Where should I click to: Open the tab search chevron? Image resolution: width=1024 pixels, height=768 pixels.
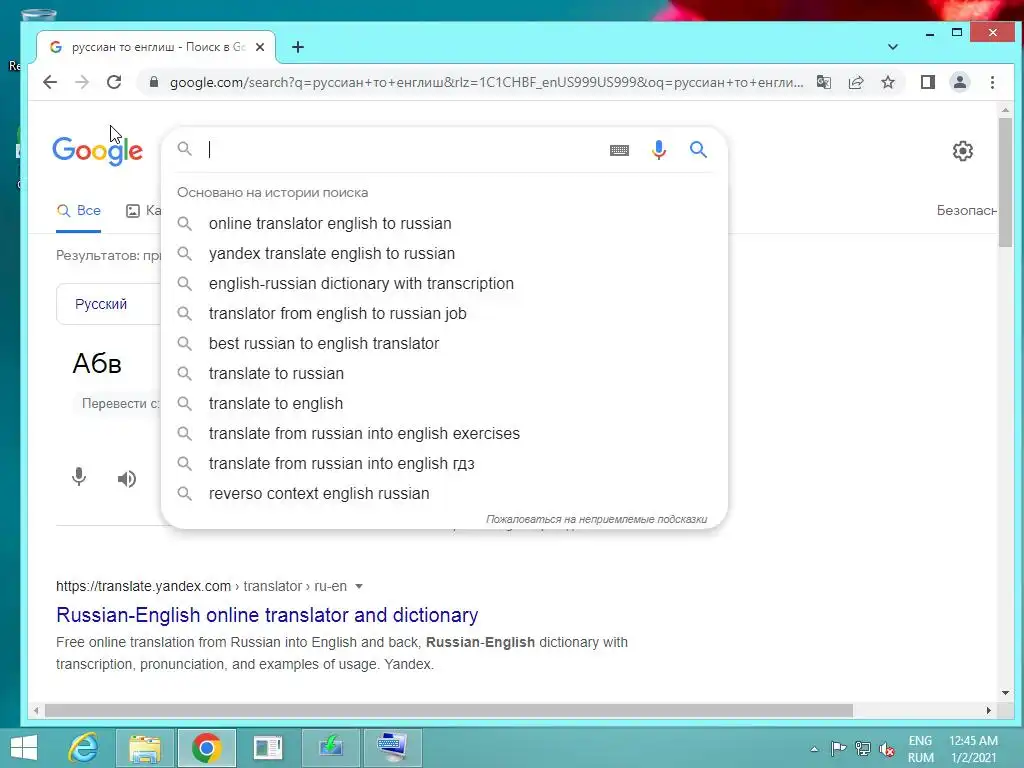tap(893, 47)
